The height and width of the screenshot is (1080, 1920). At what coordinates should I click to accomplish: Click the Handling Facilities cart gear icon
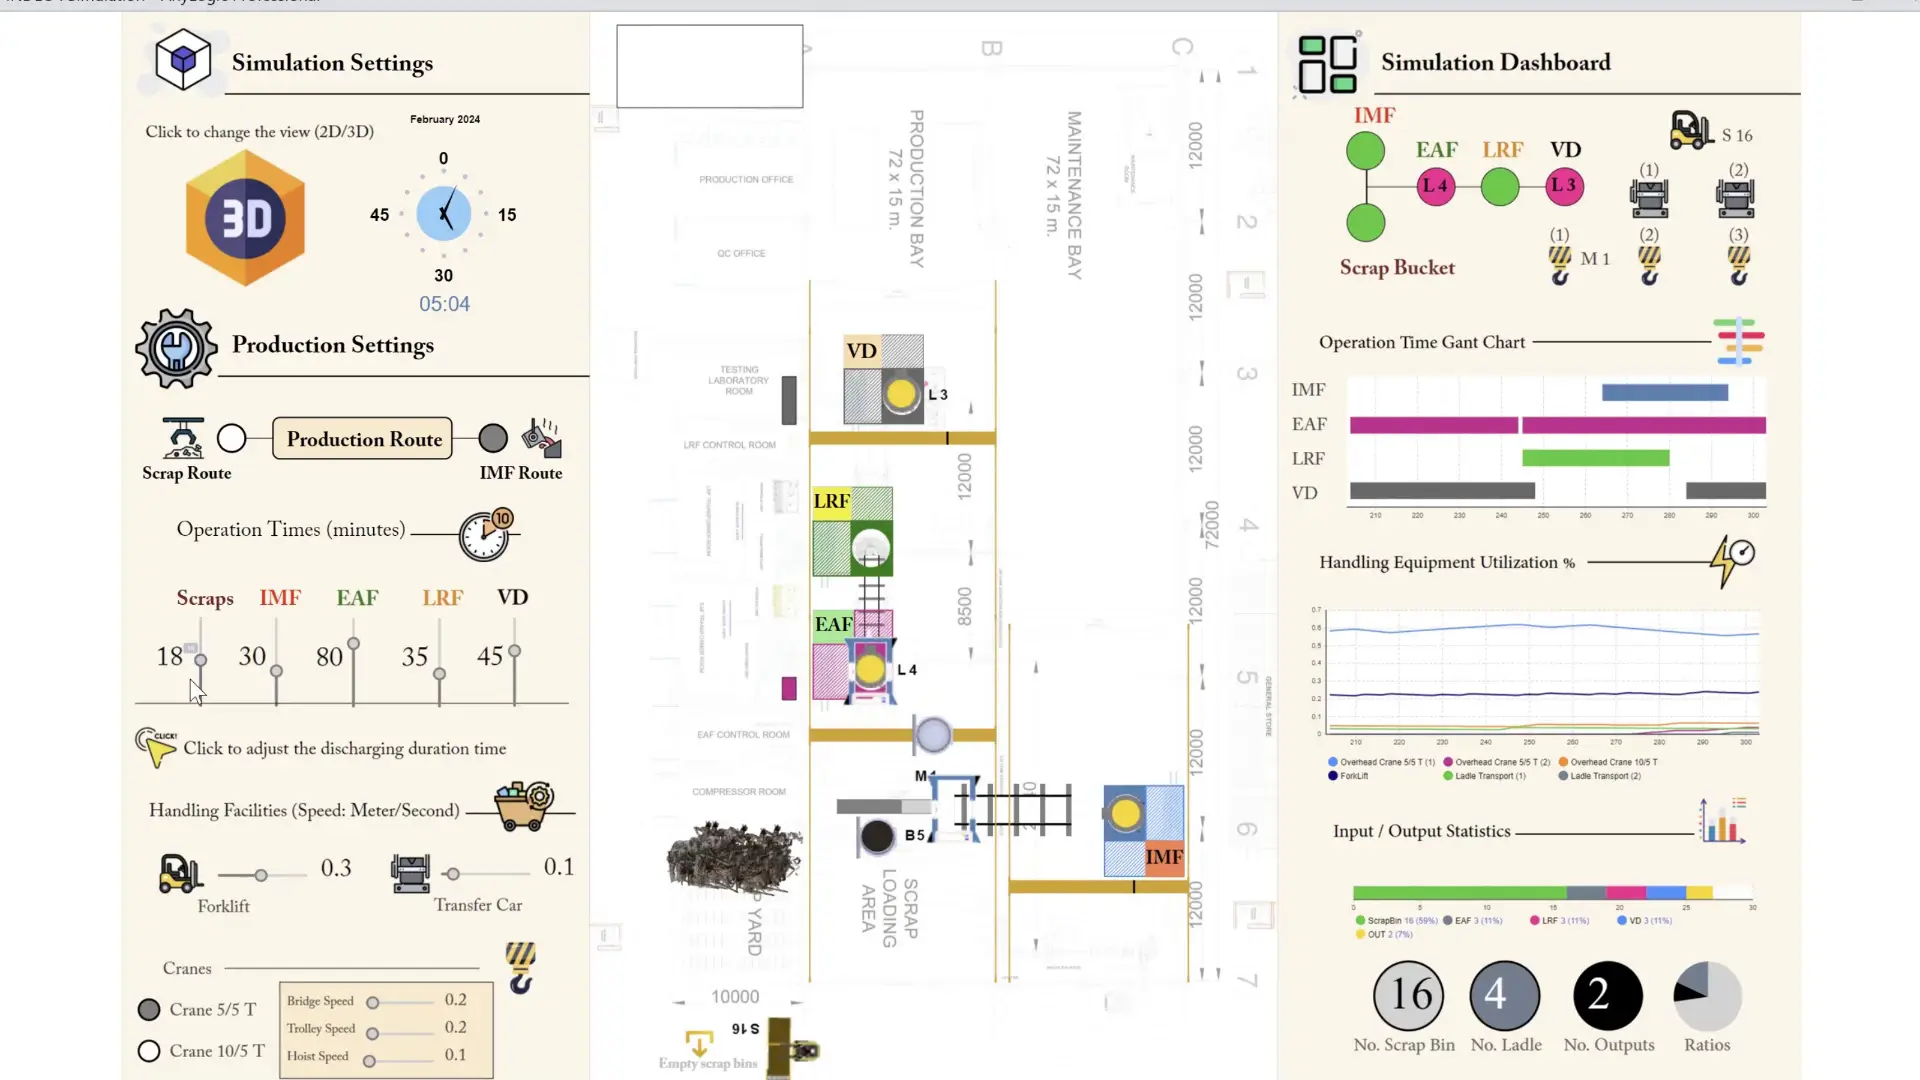click(x=523, y=806)
